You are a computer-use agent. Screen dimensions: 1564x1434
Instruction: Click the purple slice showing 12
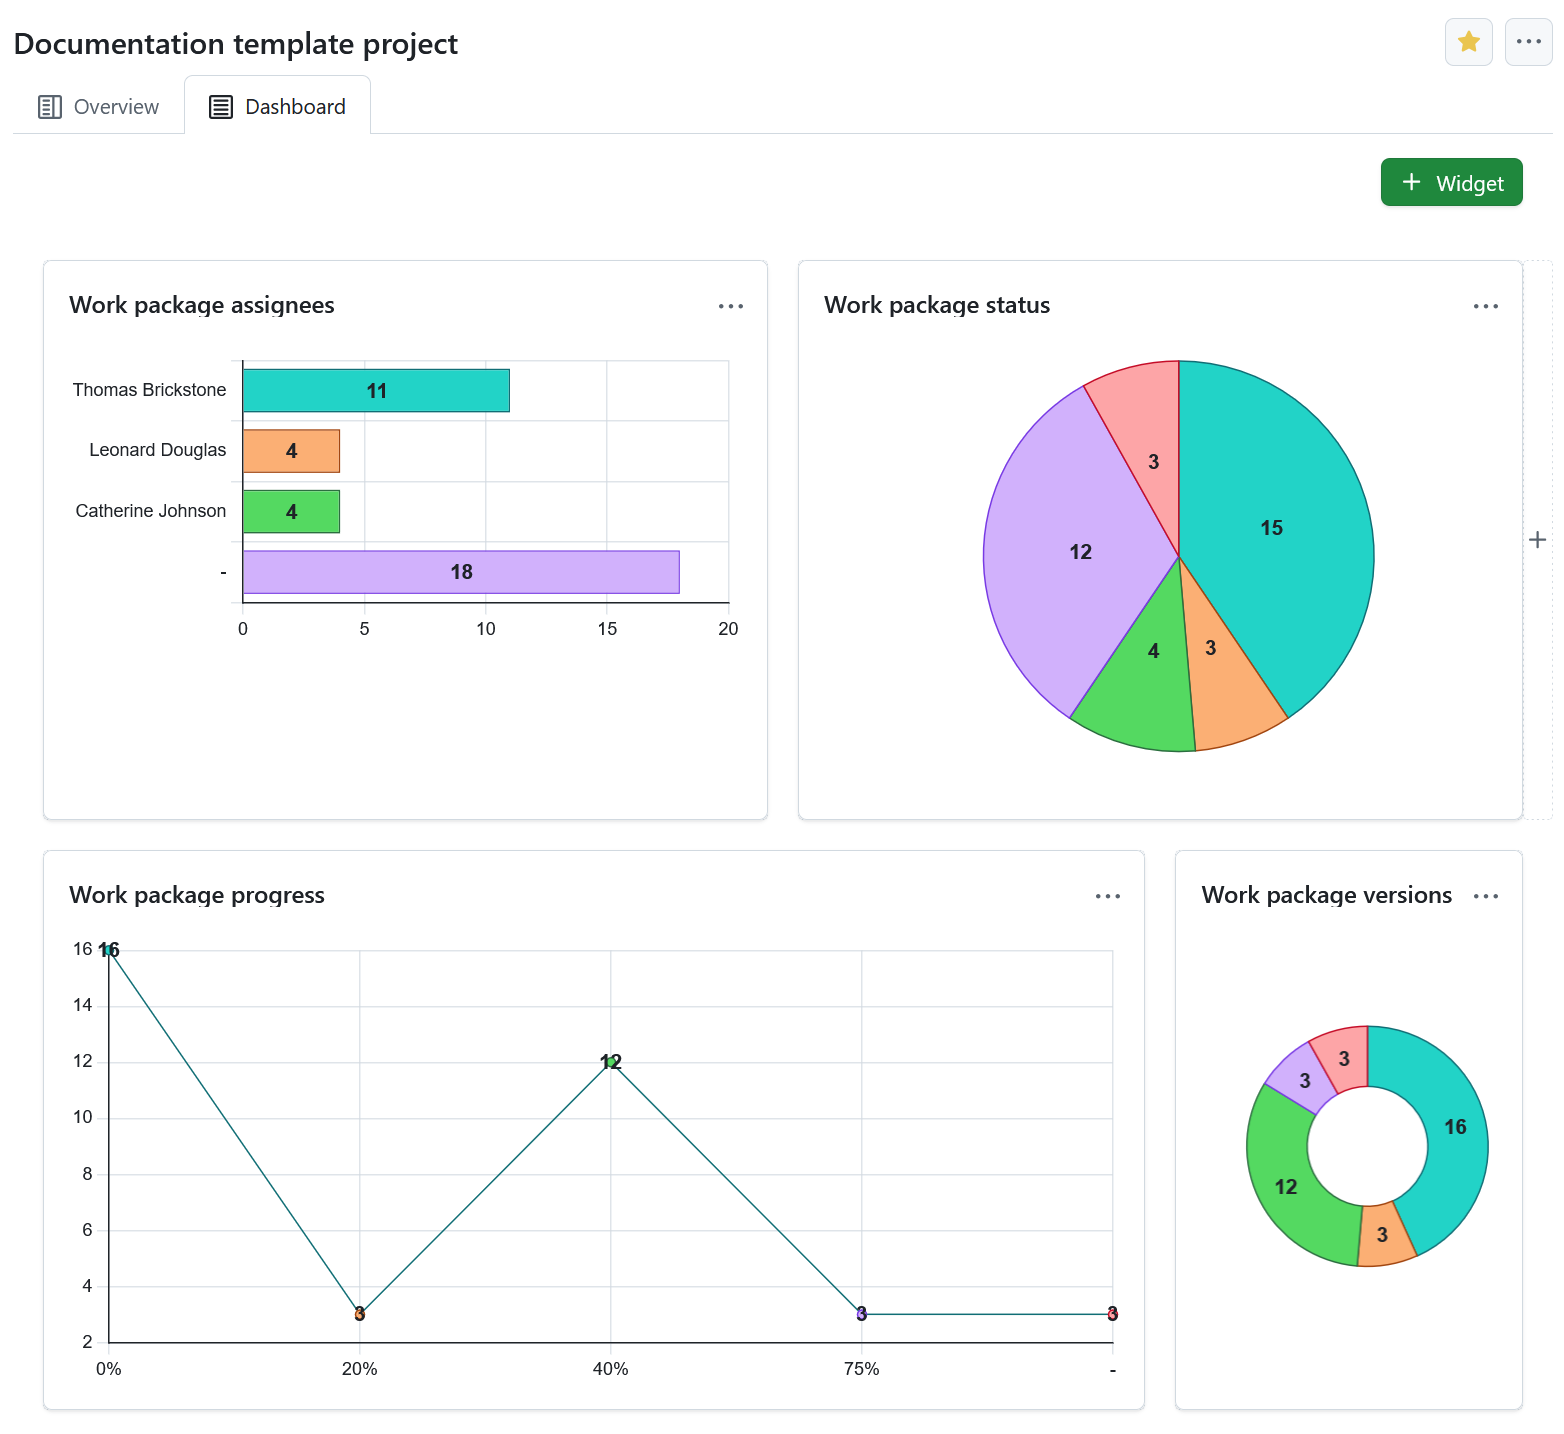point(1079,551)
